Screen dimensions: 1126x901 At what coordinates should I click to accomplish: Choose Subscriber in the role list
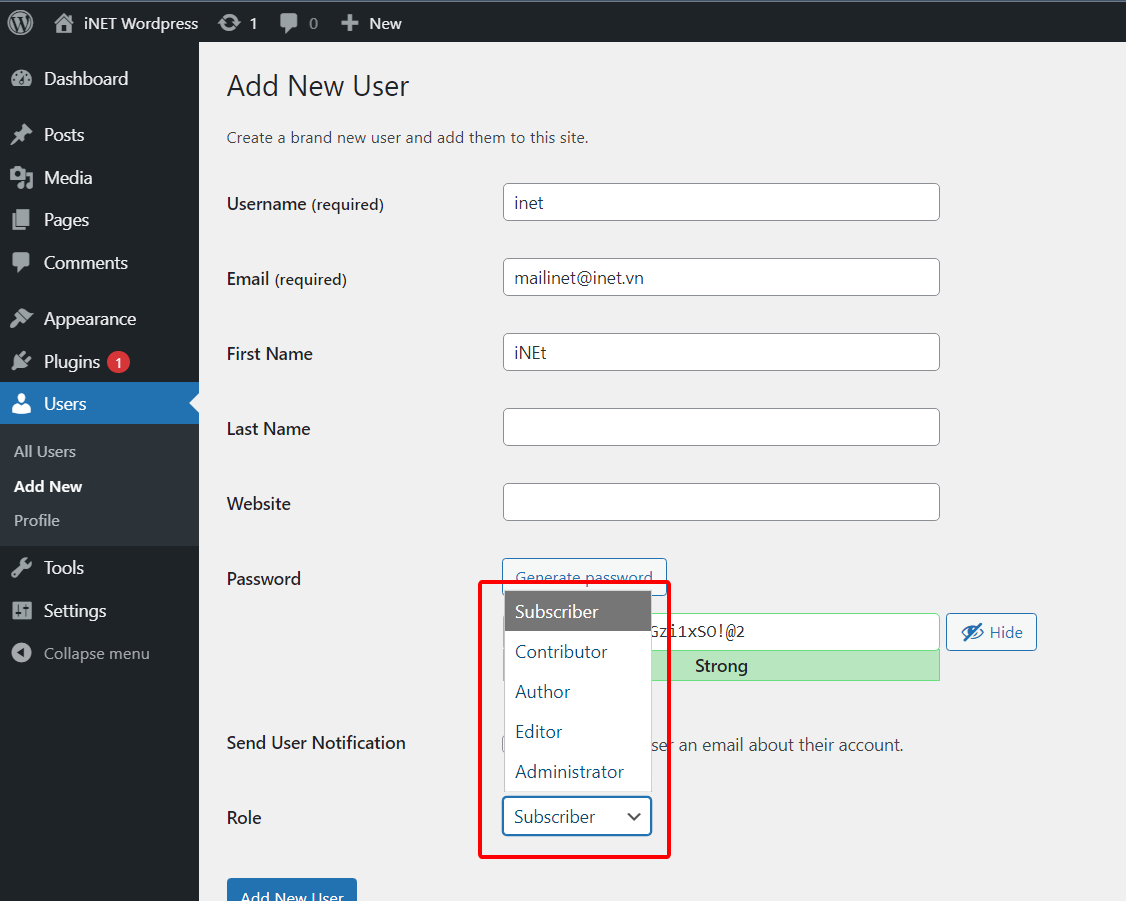pos(578,612)
